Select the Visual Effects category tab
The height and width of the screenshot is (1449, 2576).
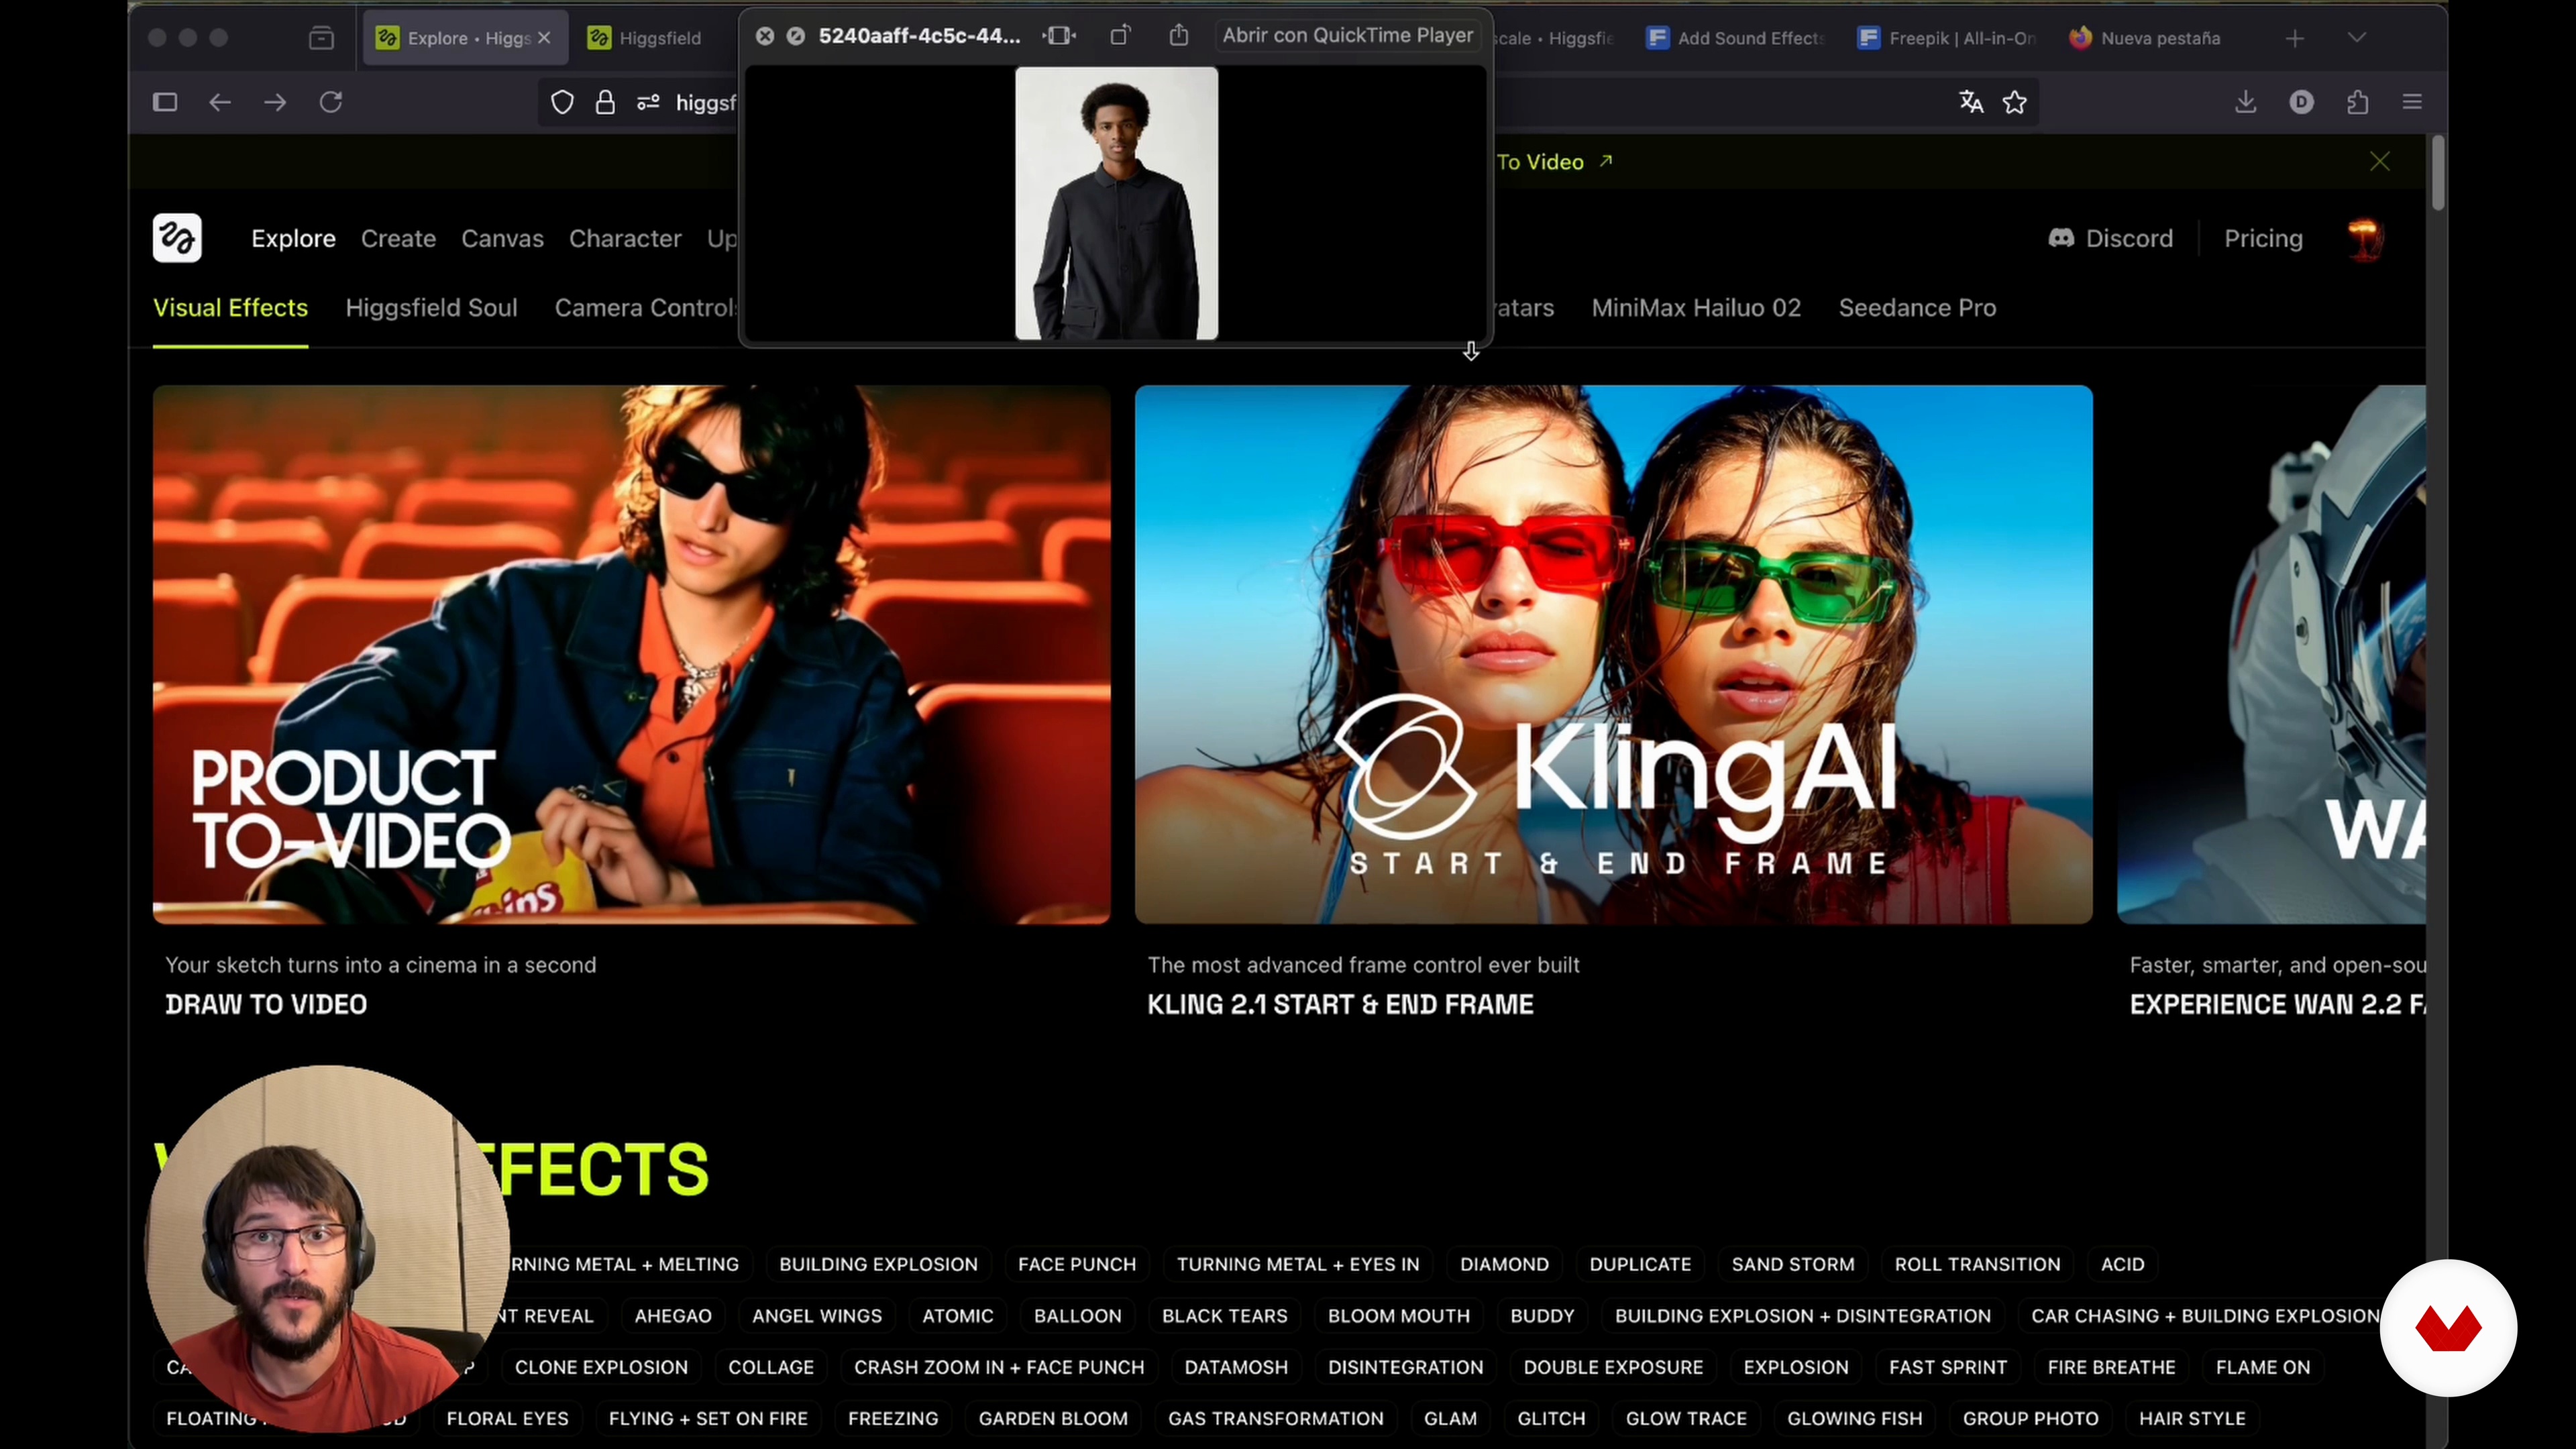point(230,308)
